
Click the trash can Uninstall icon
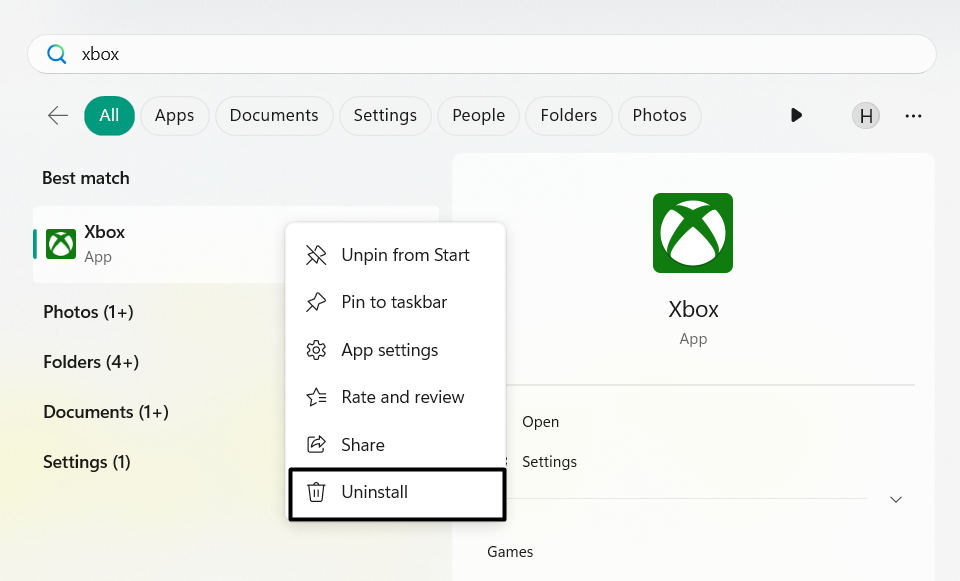point(316,492)
